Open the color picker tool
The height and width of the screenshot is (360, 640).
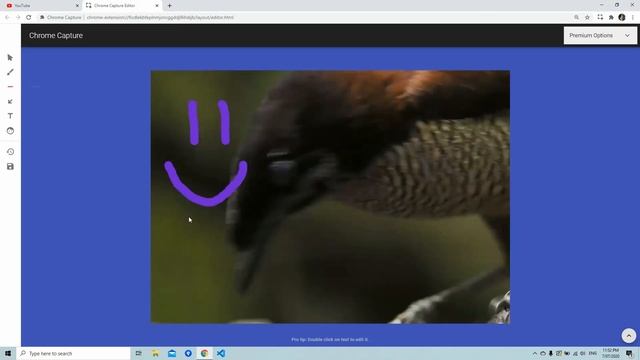click(x=10, y=131)
